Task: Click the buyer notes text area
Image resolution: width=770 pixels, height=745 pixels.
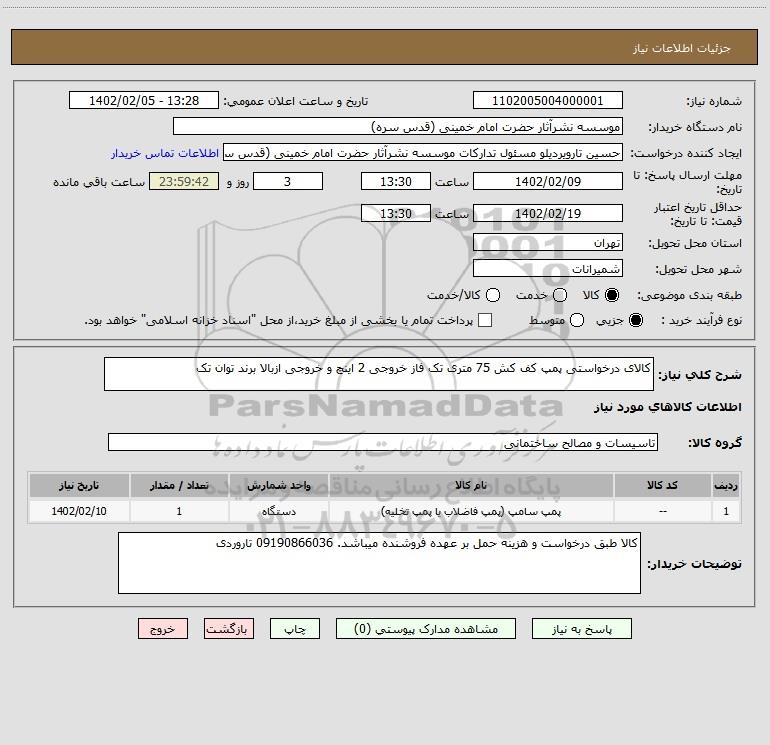Action: coord(379,563)
